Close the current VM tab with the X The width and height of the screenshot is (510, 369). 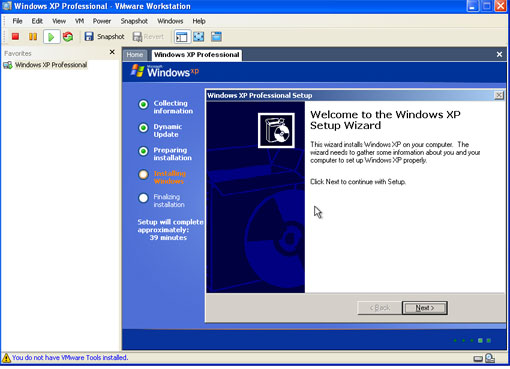[x=499, y=54]
